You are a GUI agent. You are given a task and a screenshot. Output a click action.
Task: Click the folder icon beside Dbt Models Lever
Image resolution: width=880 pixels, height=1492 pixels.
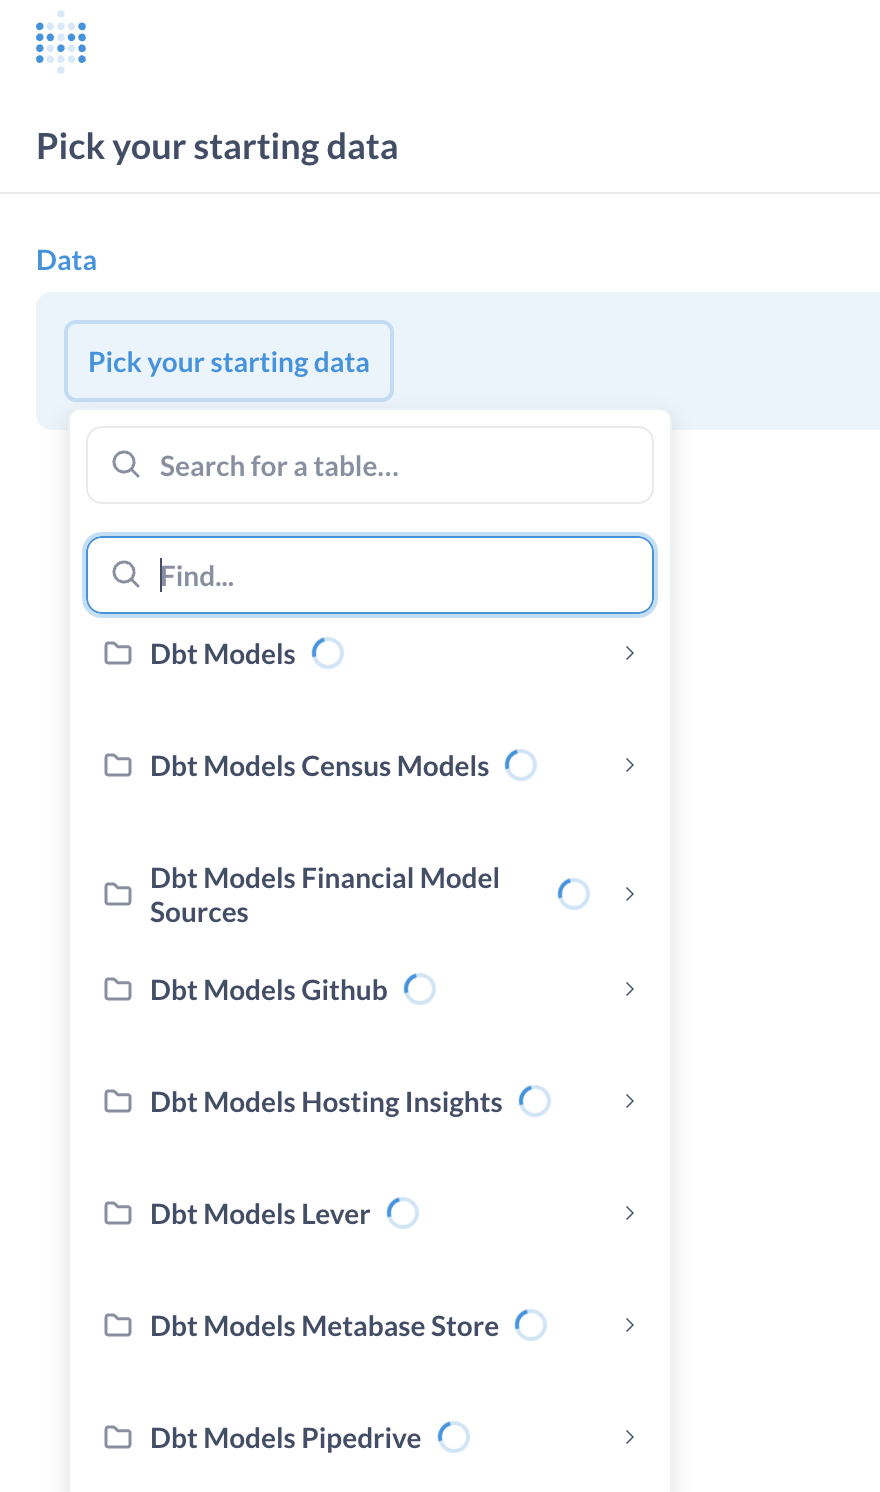[x=118, y=1213]
